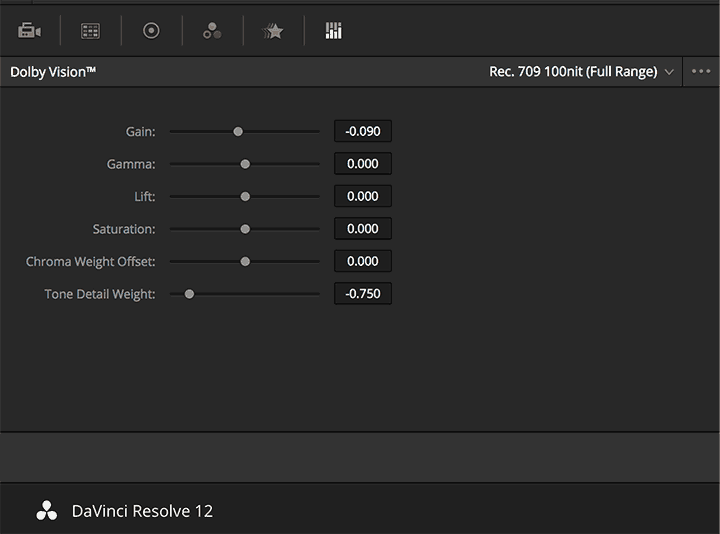Click the Tone Detail Weight: label

pos(100,294)
